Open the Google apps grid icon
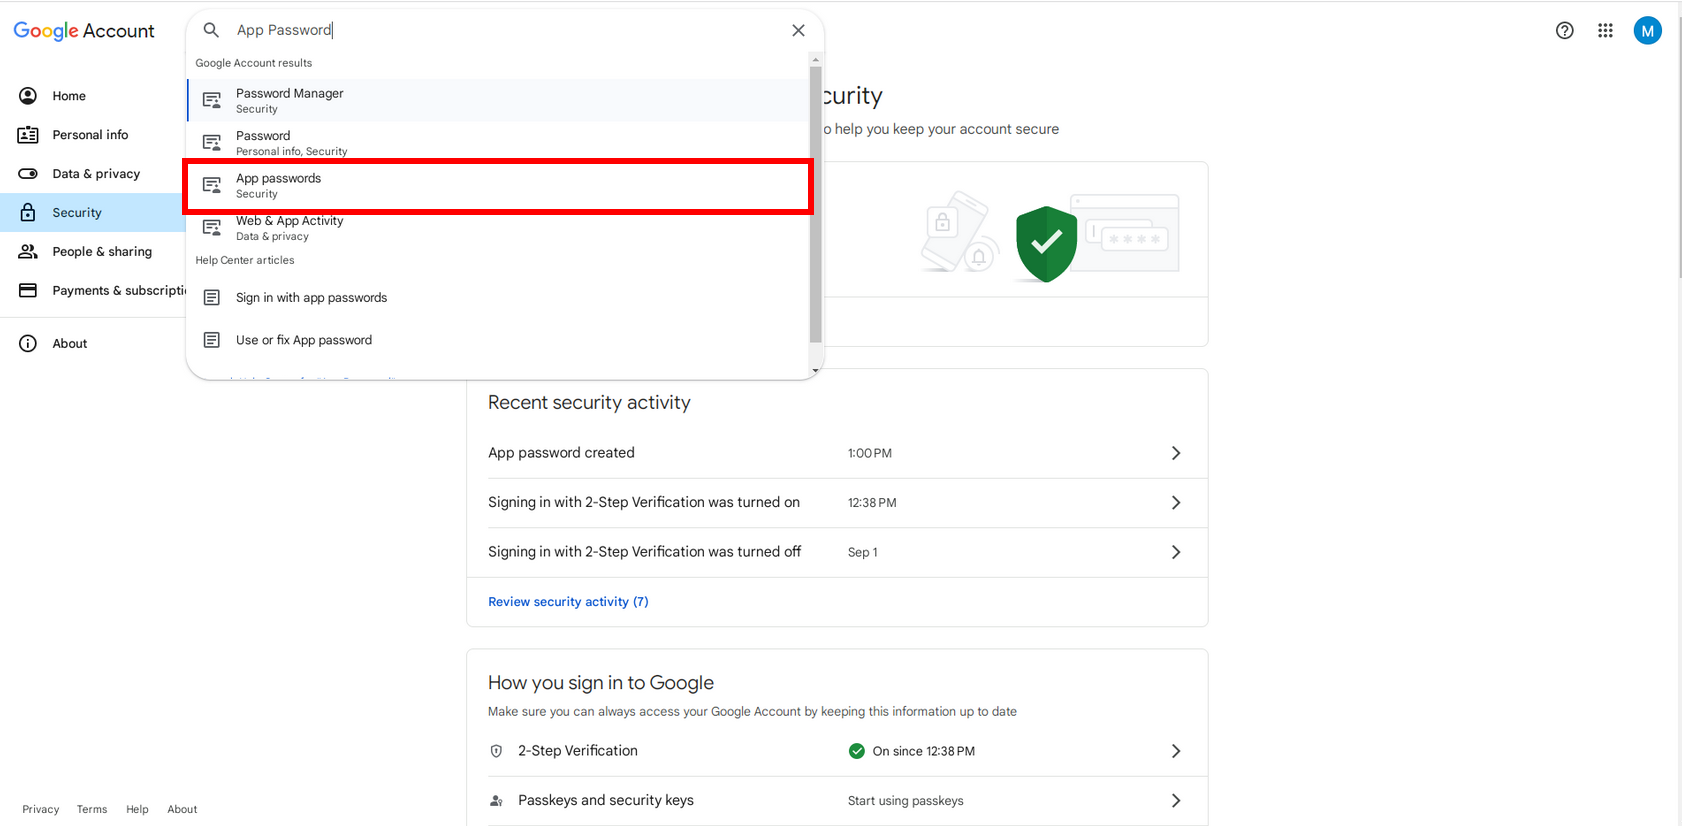 [1605, 31]
